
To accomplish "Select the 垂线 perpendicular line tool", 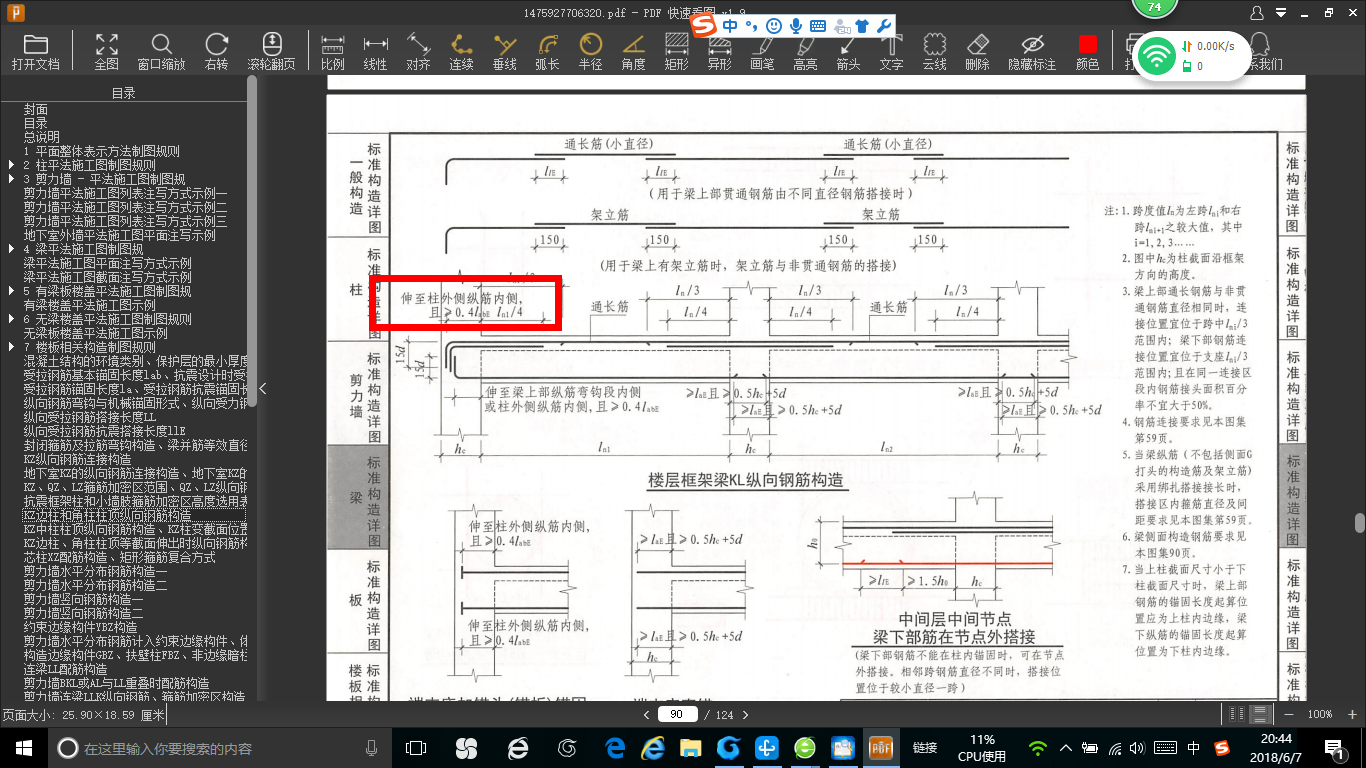I will point(504,51).
